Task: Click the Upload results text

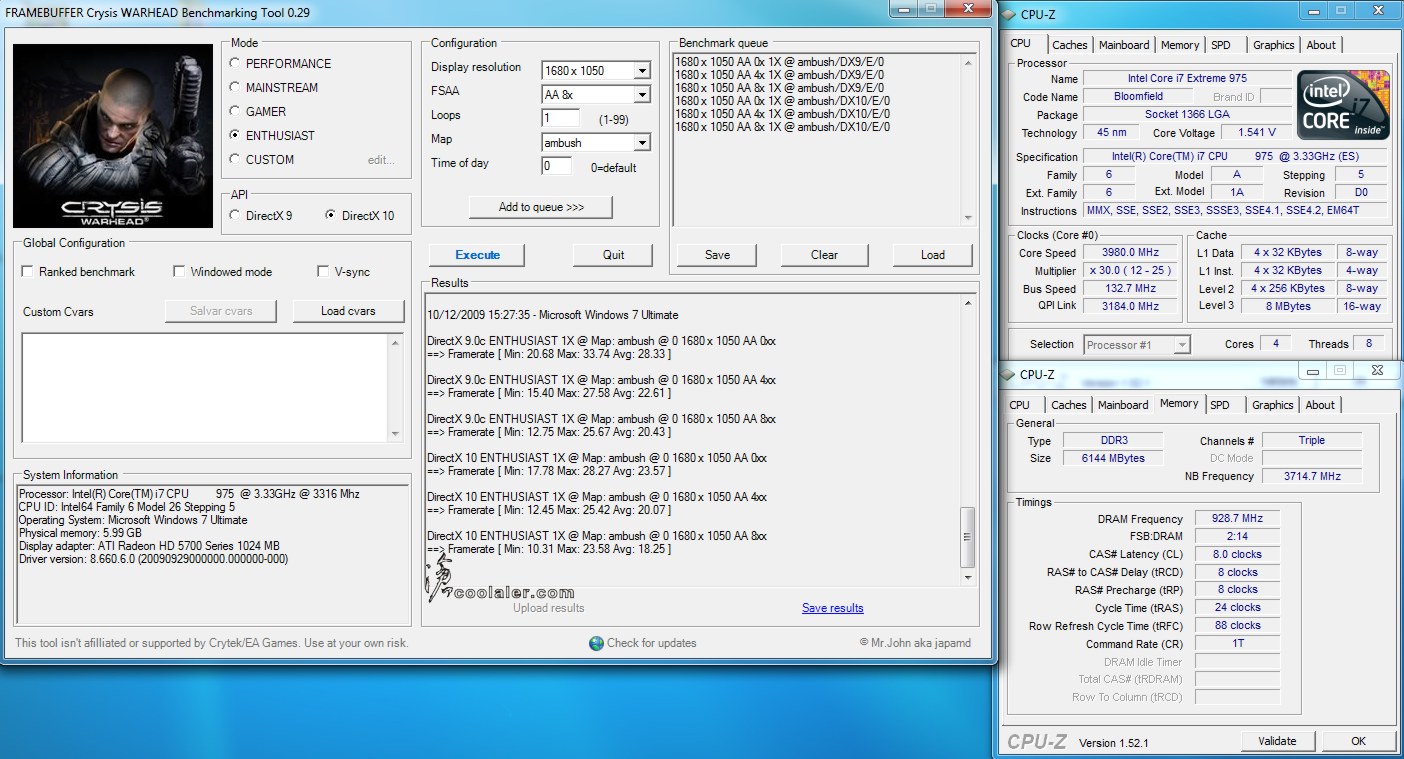Action: click(548, 608)
